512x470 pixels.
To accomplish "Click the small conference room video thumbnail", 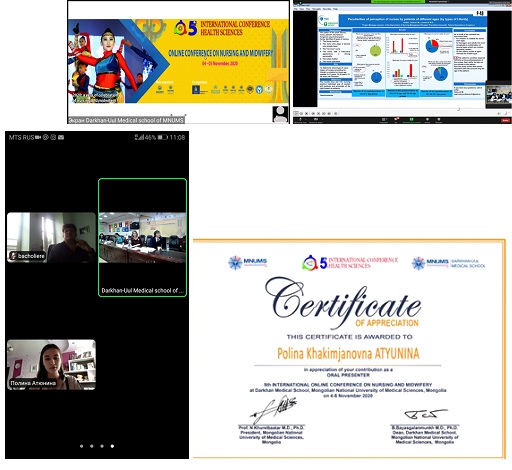I will click(x=499, y=94).
